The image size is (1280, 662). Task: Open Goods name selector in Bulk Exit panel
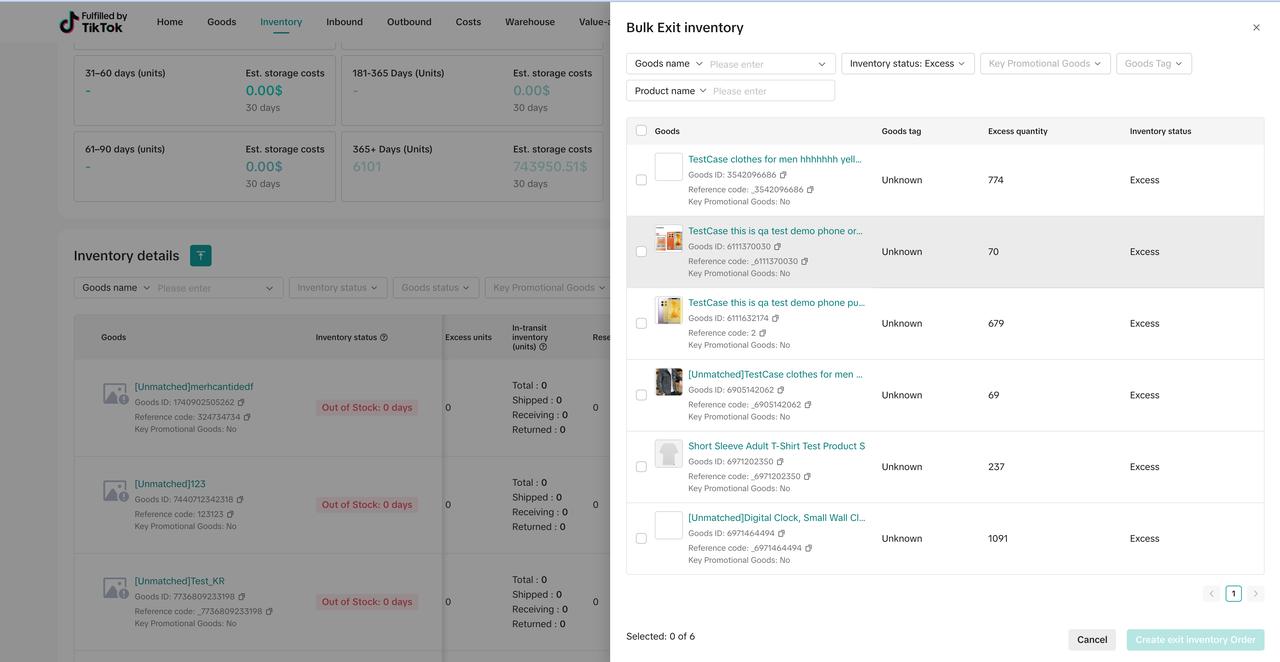point(668,64)
